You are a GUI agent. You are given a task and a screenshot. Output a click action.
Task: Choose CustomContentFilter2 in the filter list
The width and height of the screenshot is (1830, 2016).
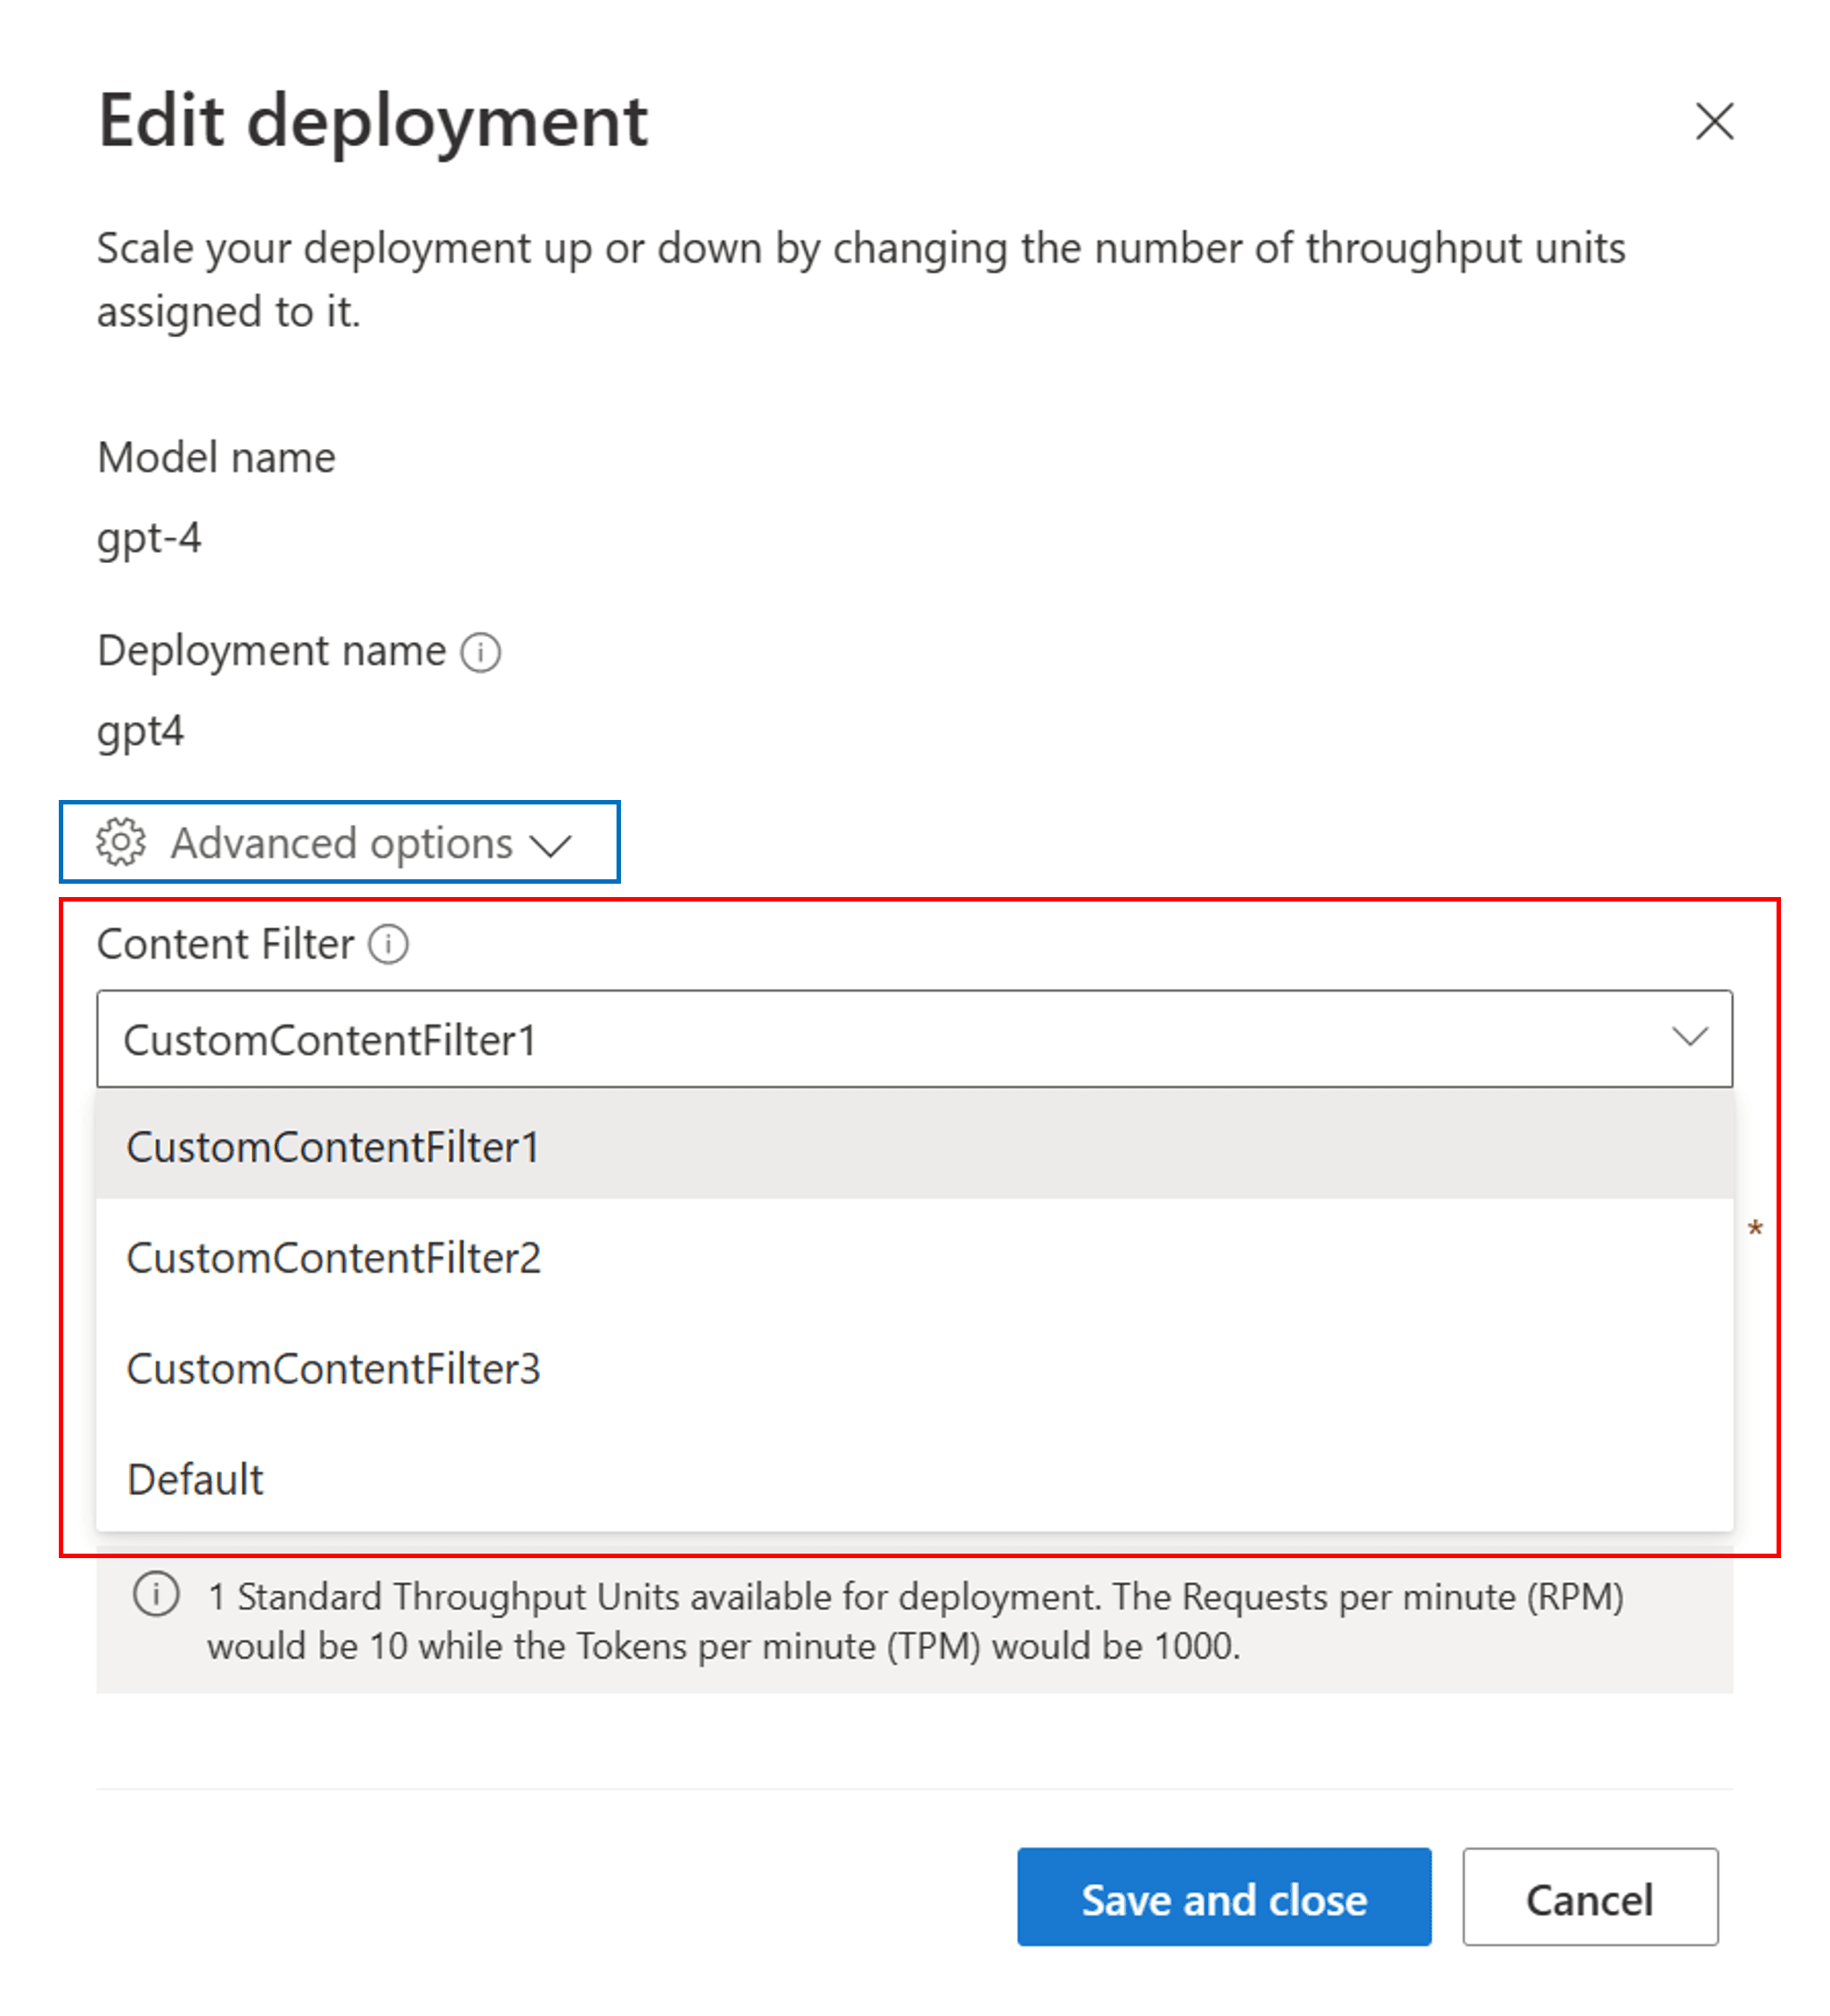[914, 1257]
